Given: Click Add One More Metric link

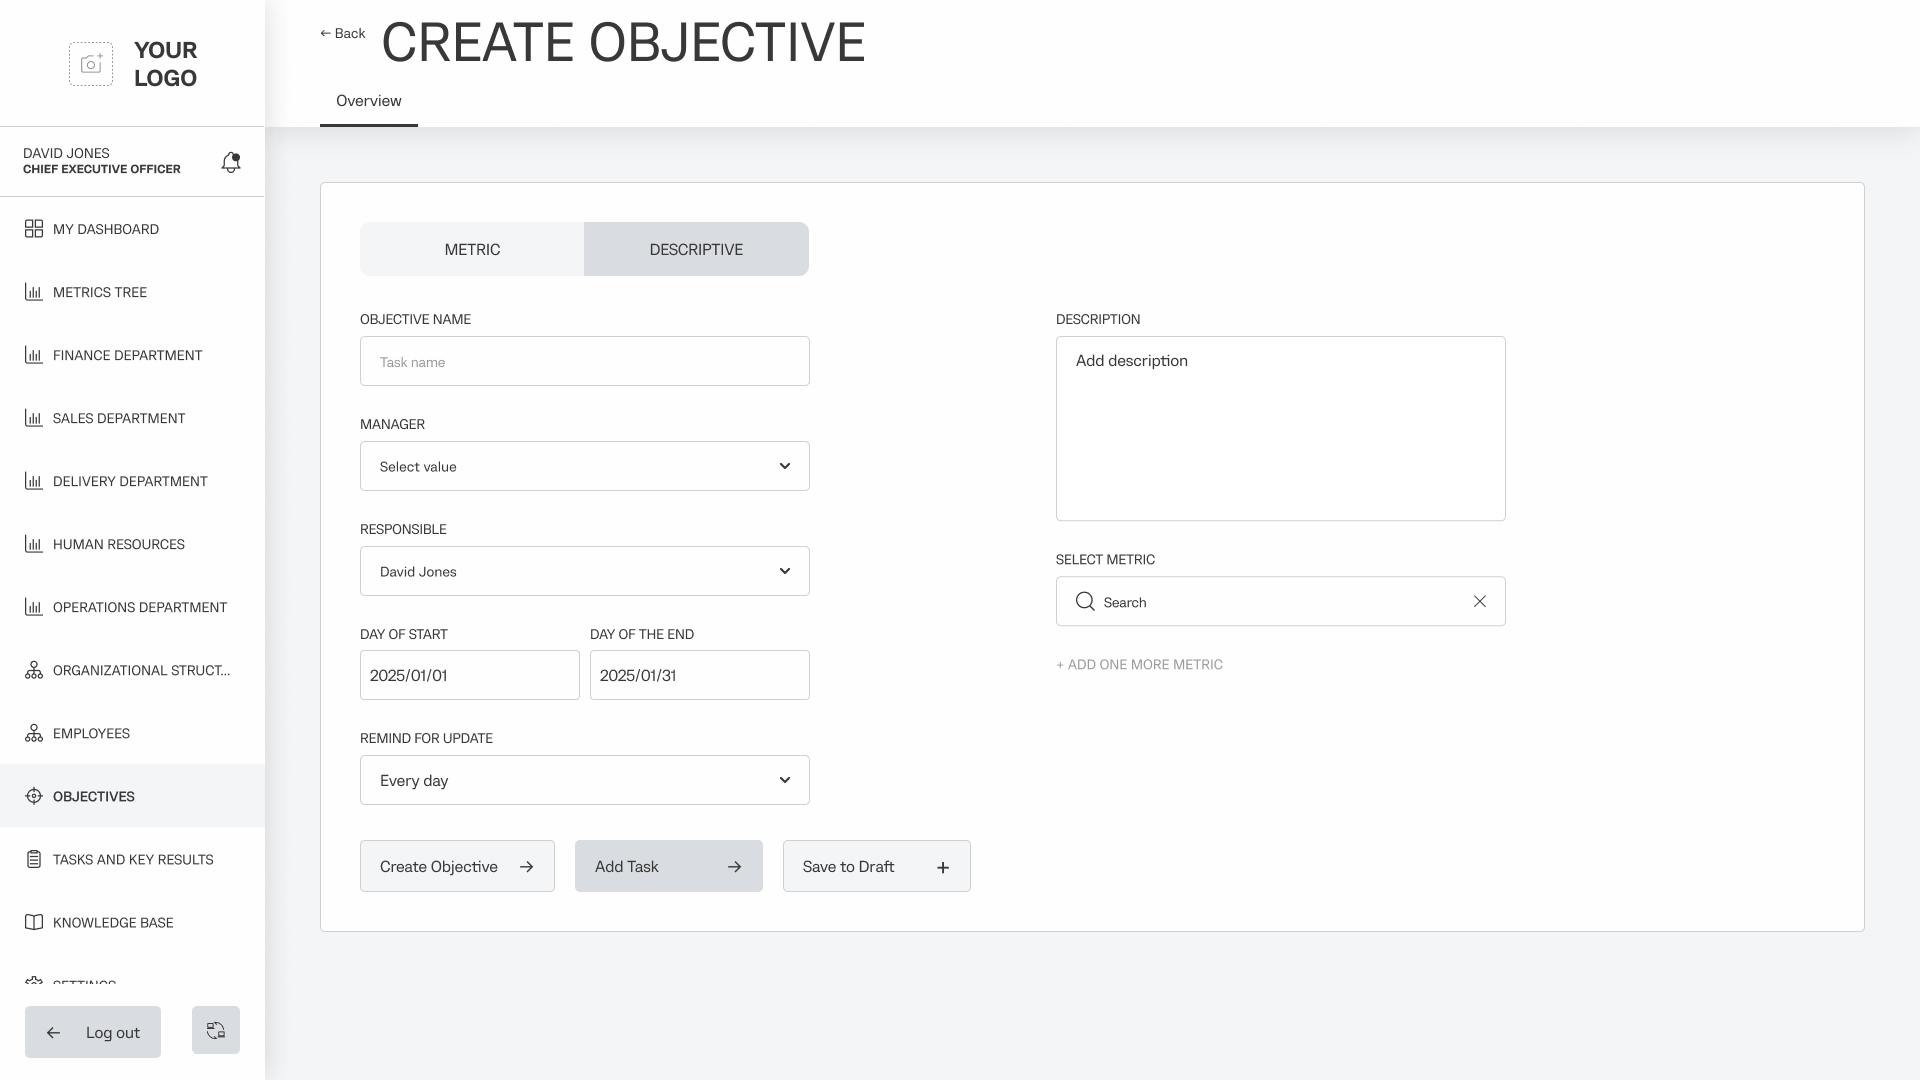Looking at the screenshot, I should tap(1139, 664).
